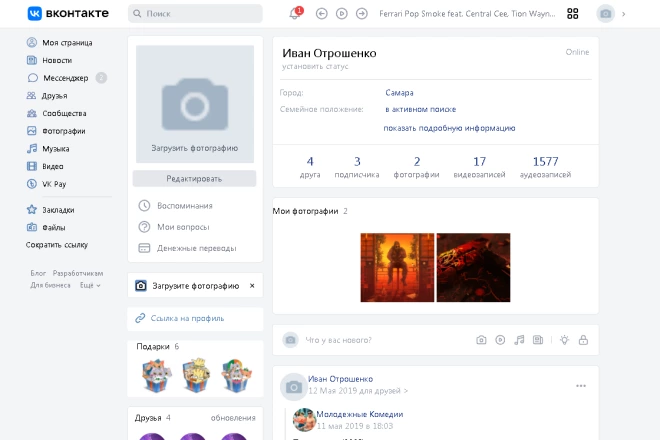Open the first gift thumbnail
The image size is (660, 440).
point(156,375)
